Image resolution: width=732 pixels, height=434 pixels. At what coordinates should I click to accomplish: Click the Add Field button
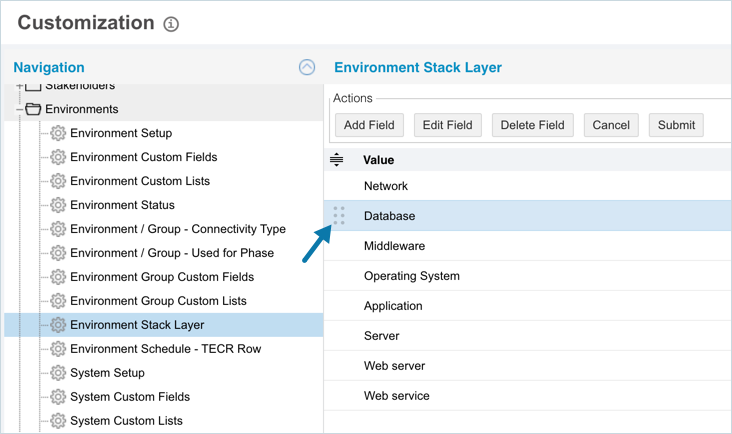(x=369, y=125)
